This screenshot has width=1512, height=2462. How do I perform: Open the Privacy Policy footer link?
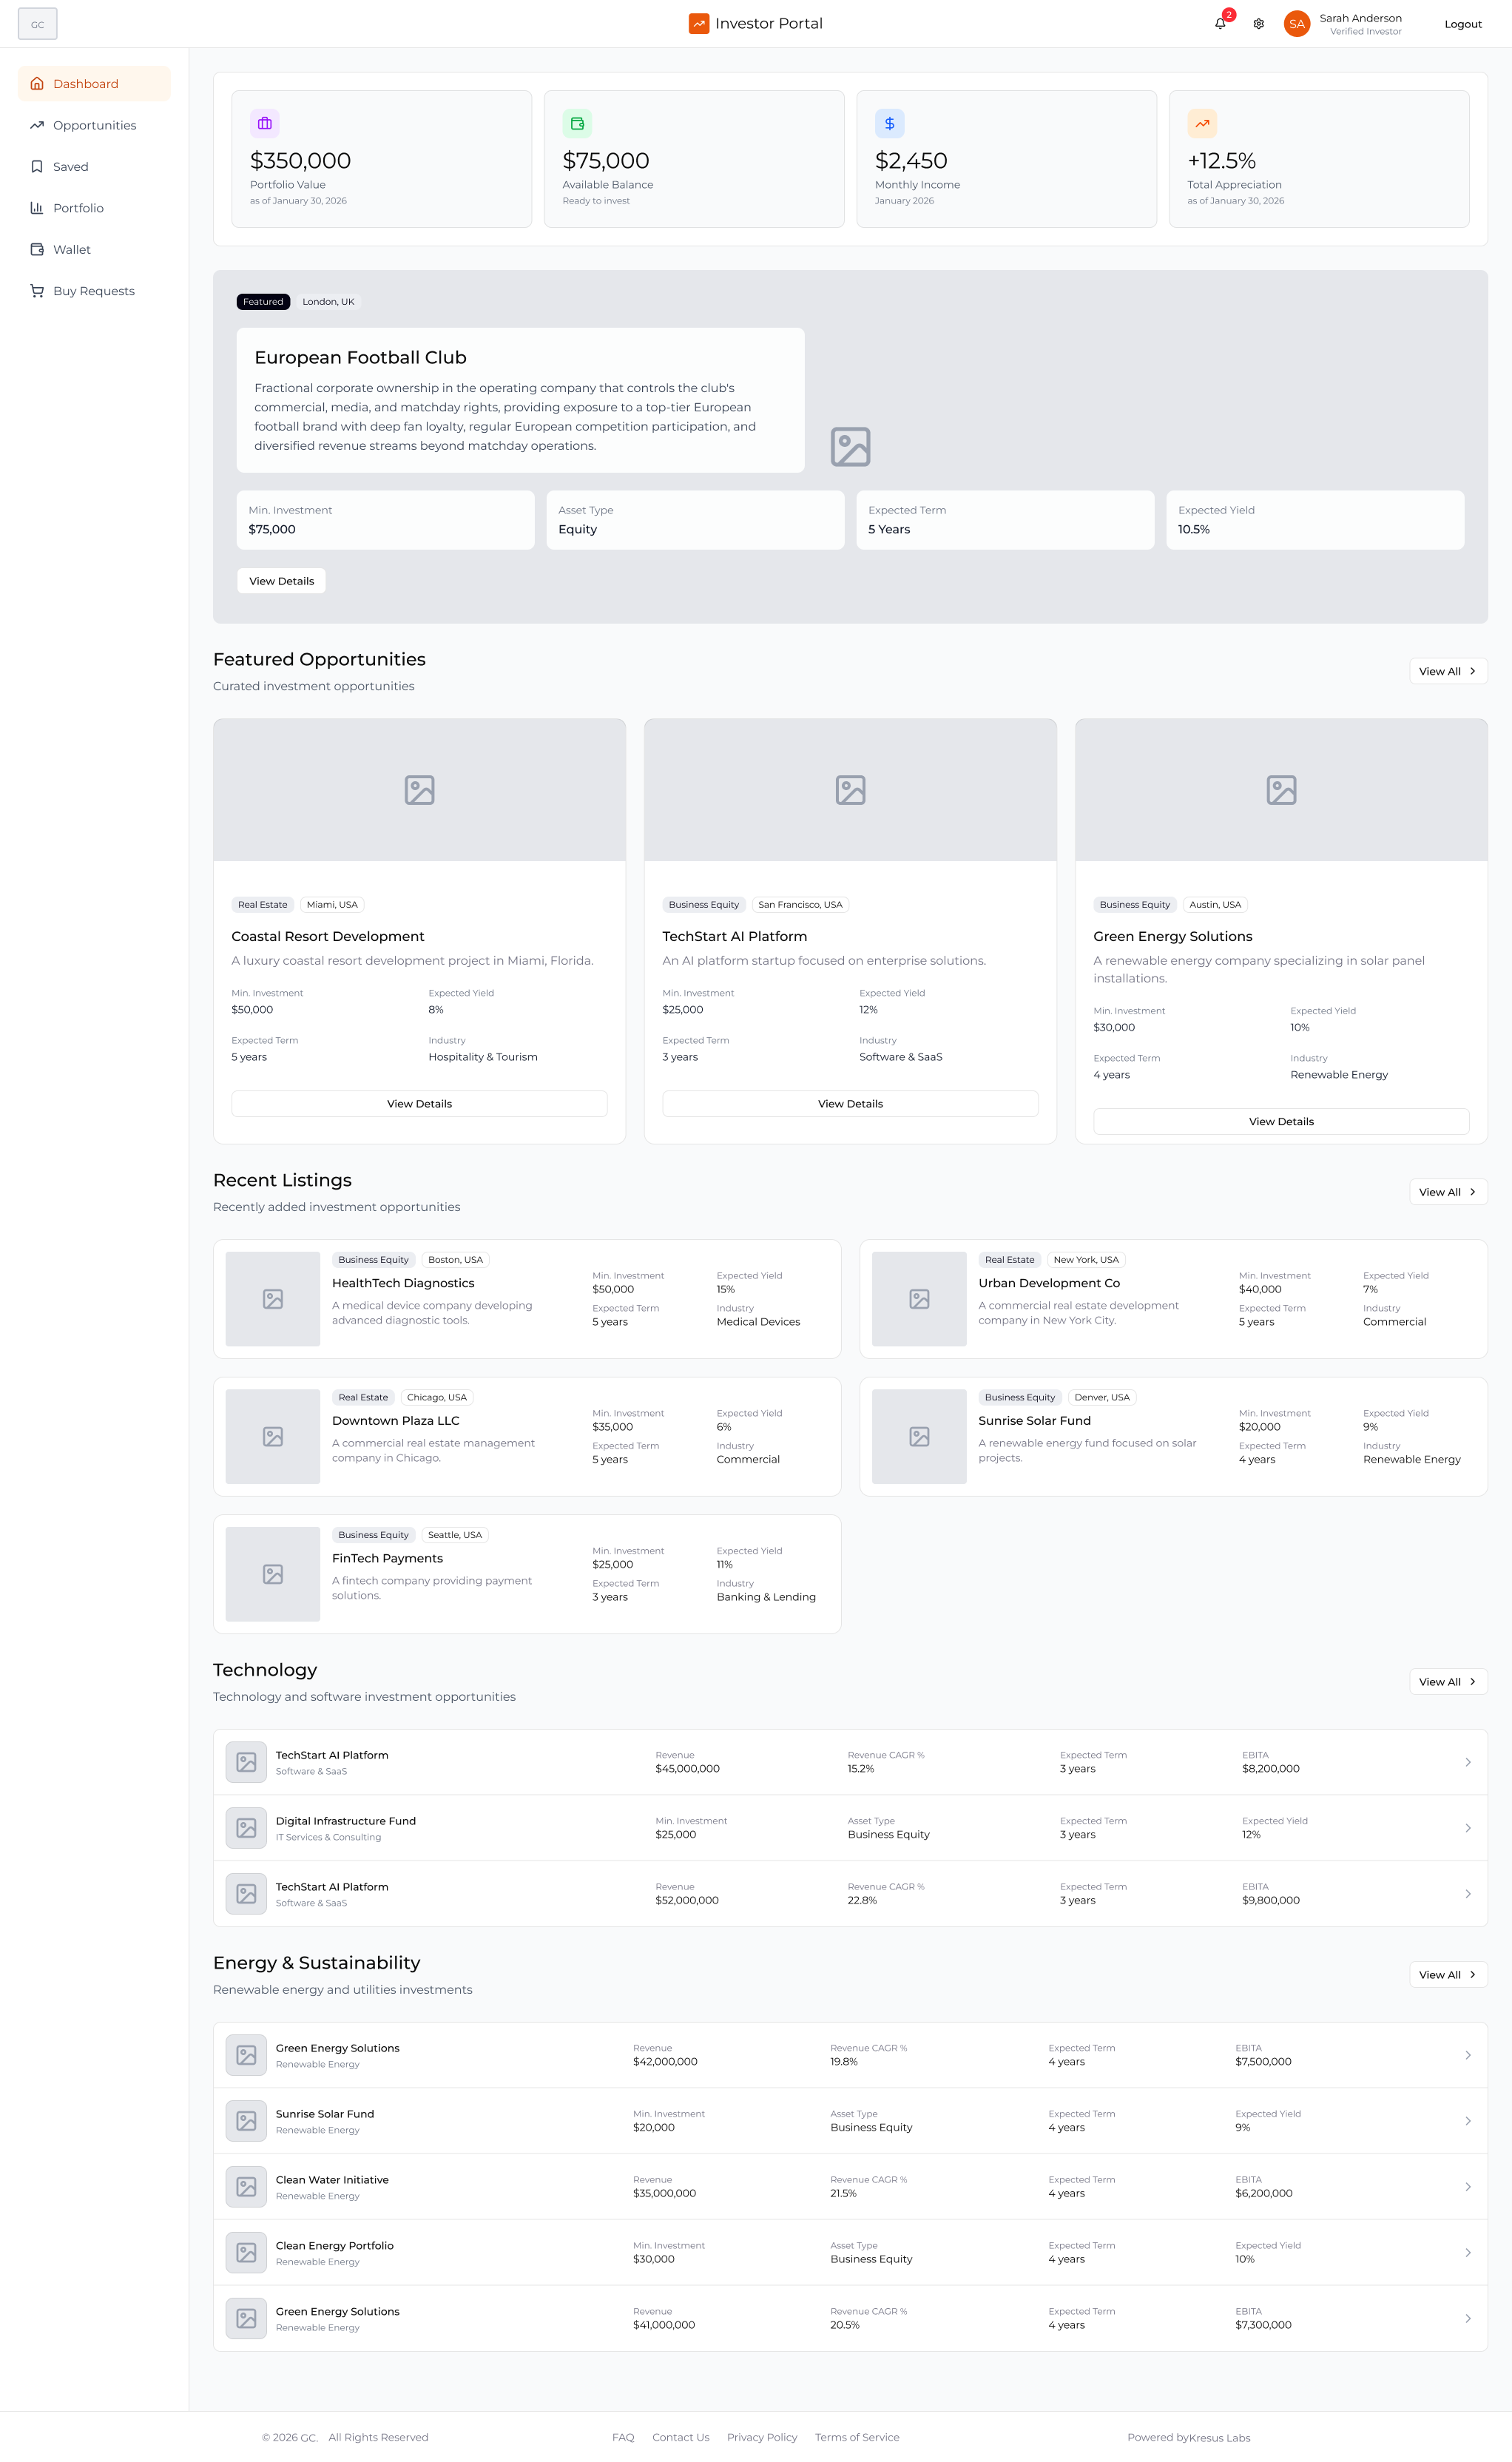click(761, 2437)
